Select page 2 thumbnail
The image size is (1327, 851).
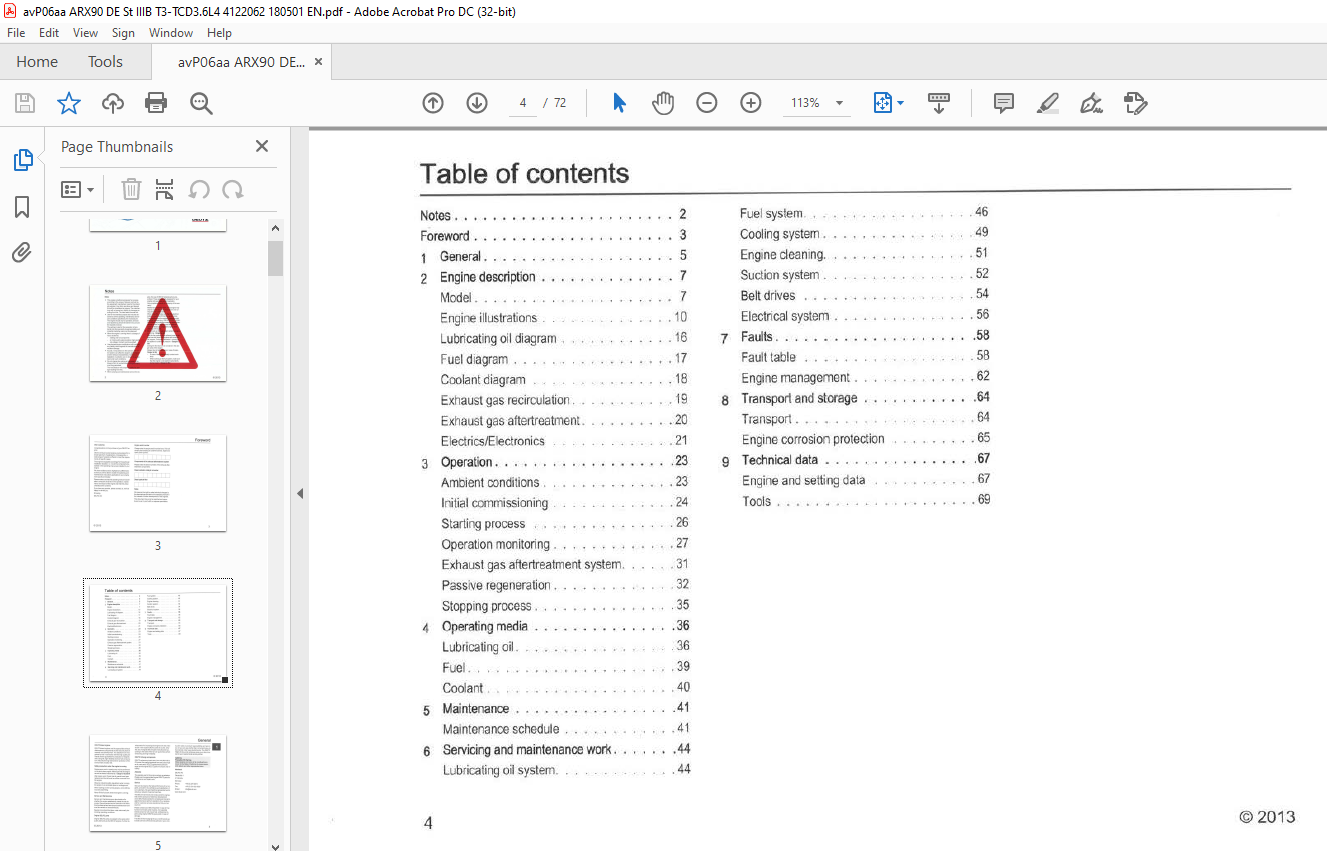(158, 333)
